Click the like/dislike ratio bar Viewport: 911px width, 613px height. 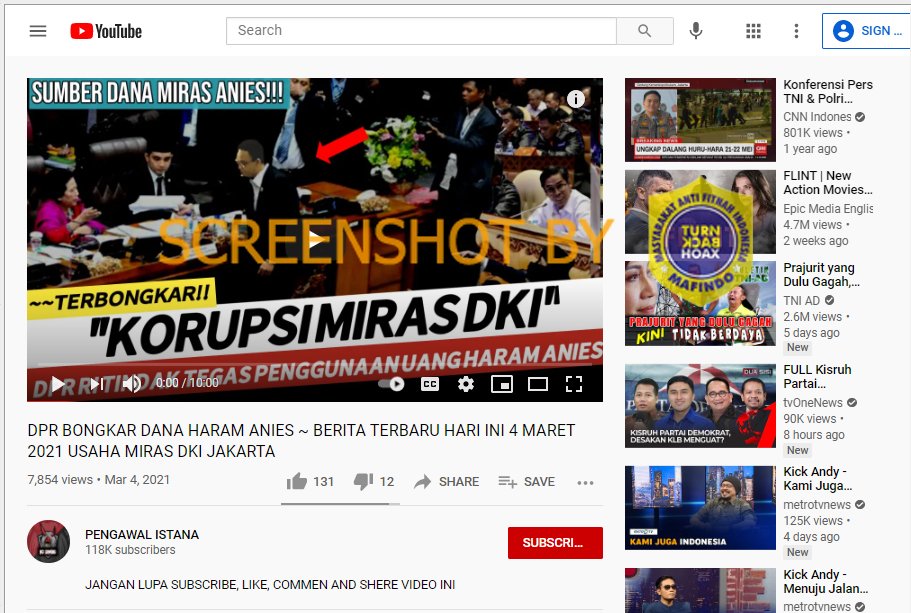click(x=340, y=504)
